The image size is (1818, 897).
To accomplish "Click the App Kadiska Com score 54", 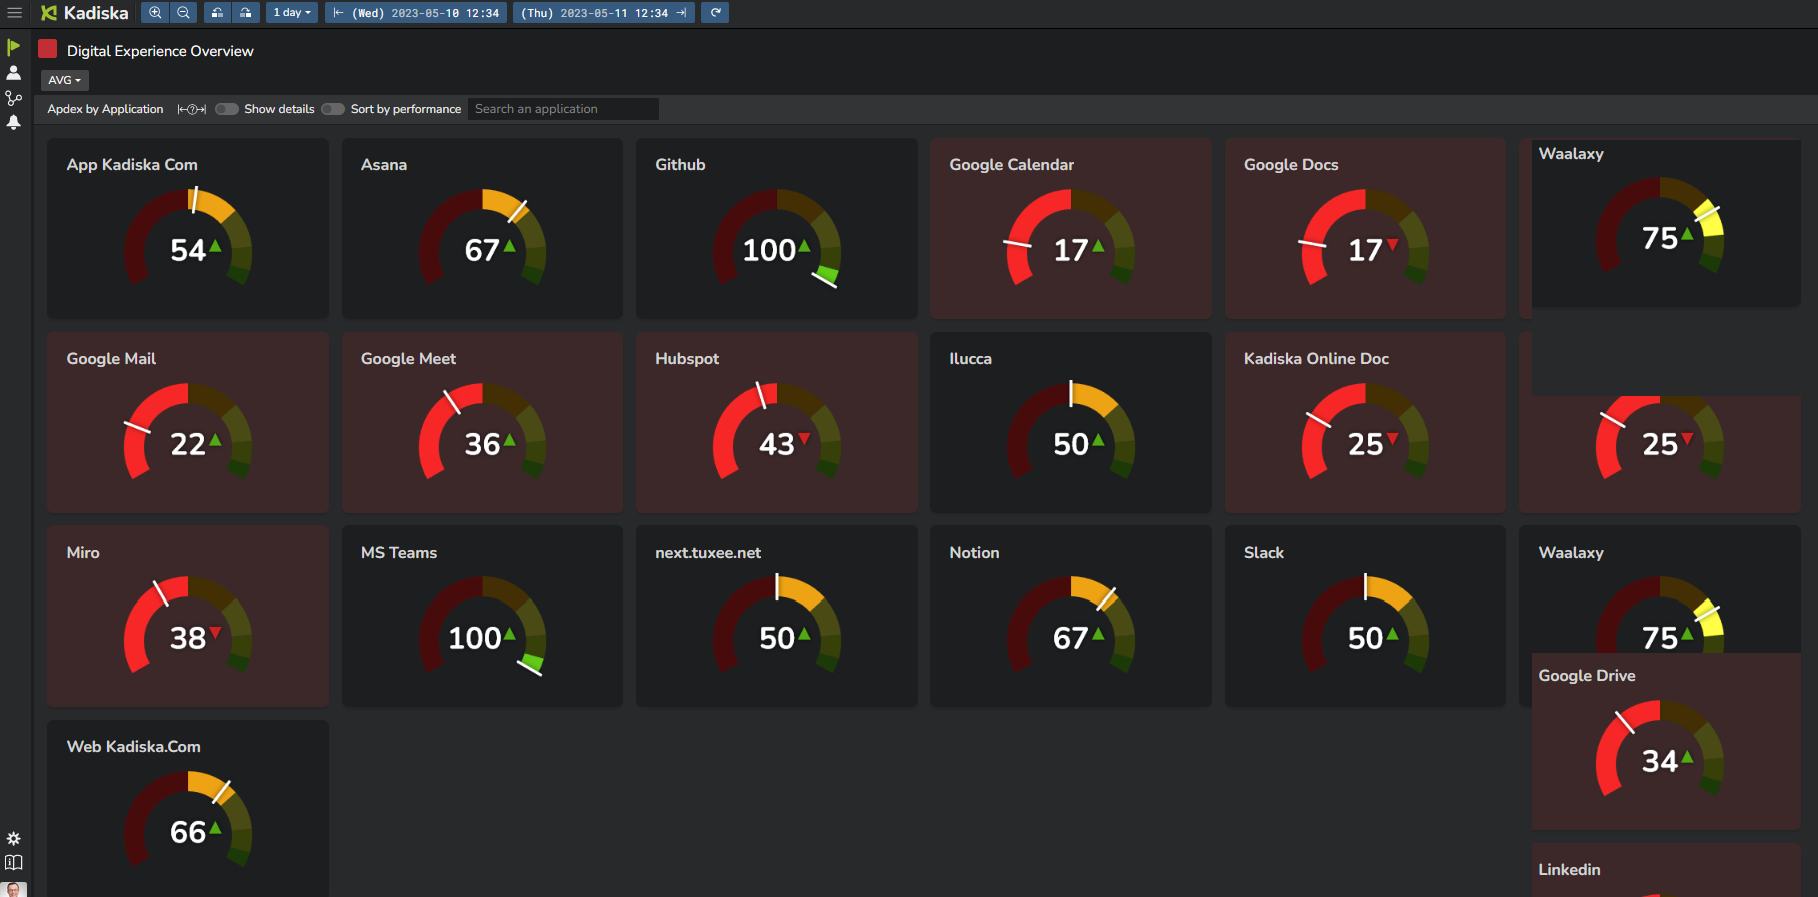I will [188, 250].
